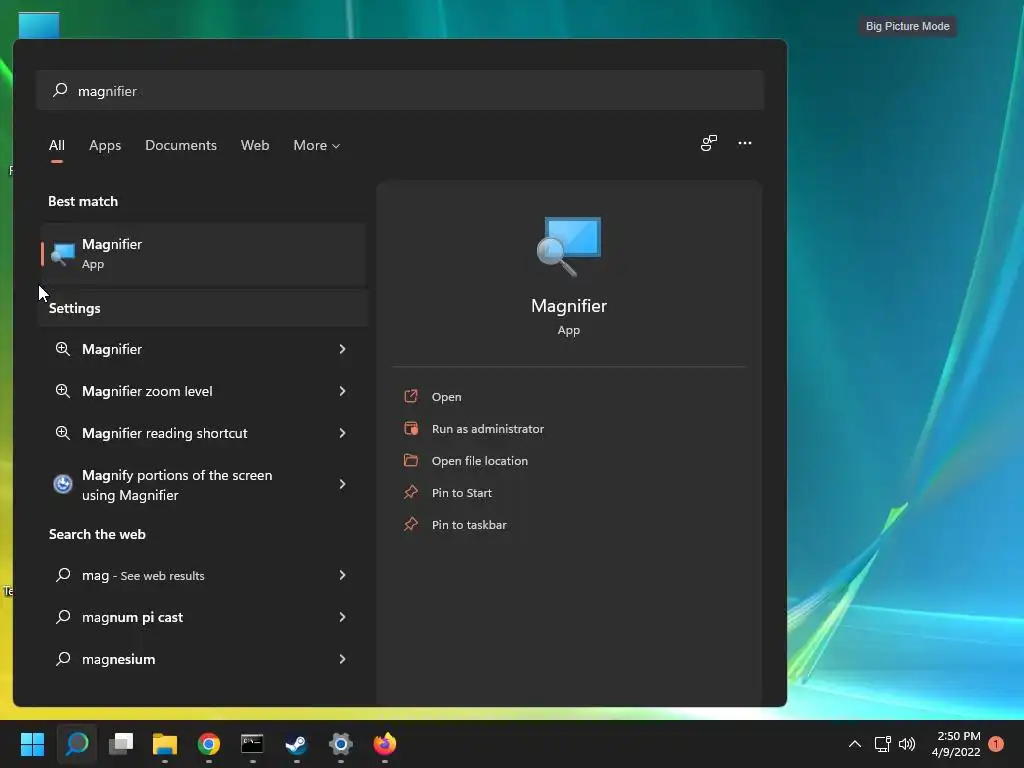The width and height of the screenshot is (1024, 768).
Task: Open the 'Magnifier reading shortcut' setting
Action: 202,433
